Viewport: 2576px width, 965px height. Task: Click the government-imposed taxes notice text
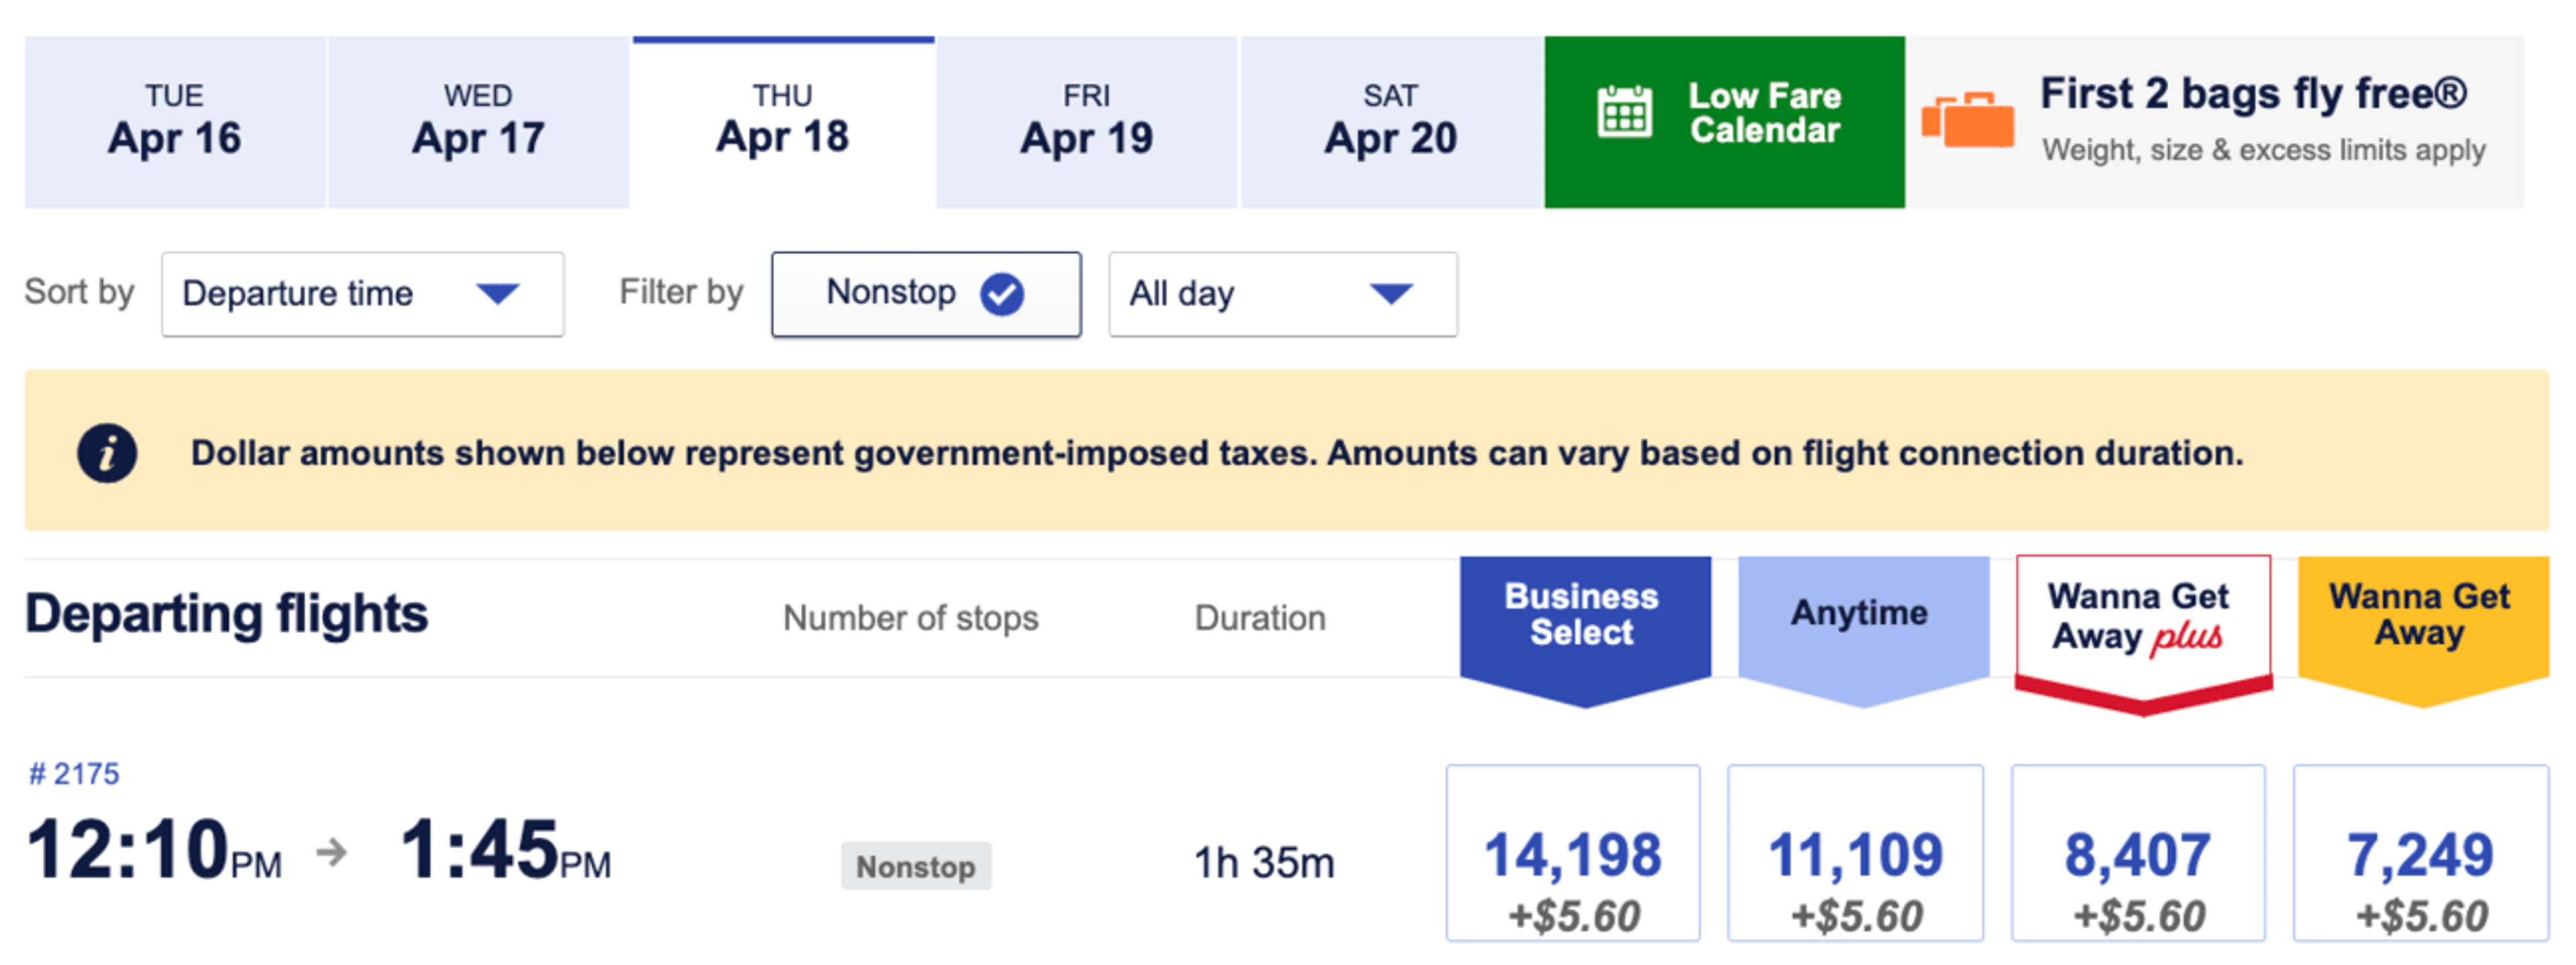(x=1217, y=453)
